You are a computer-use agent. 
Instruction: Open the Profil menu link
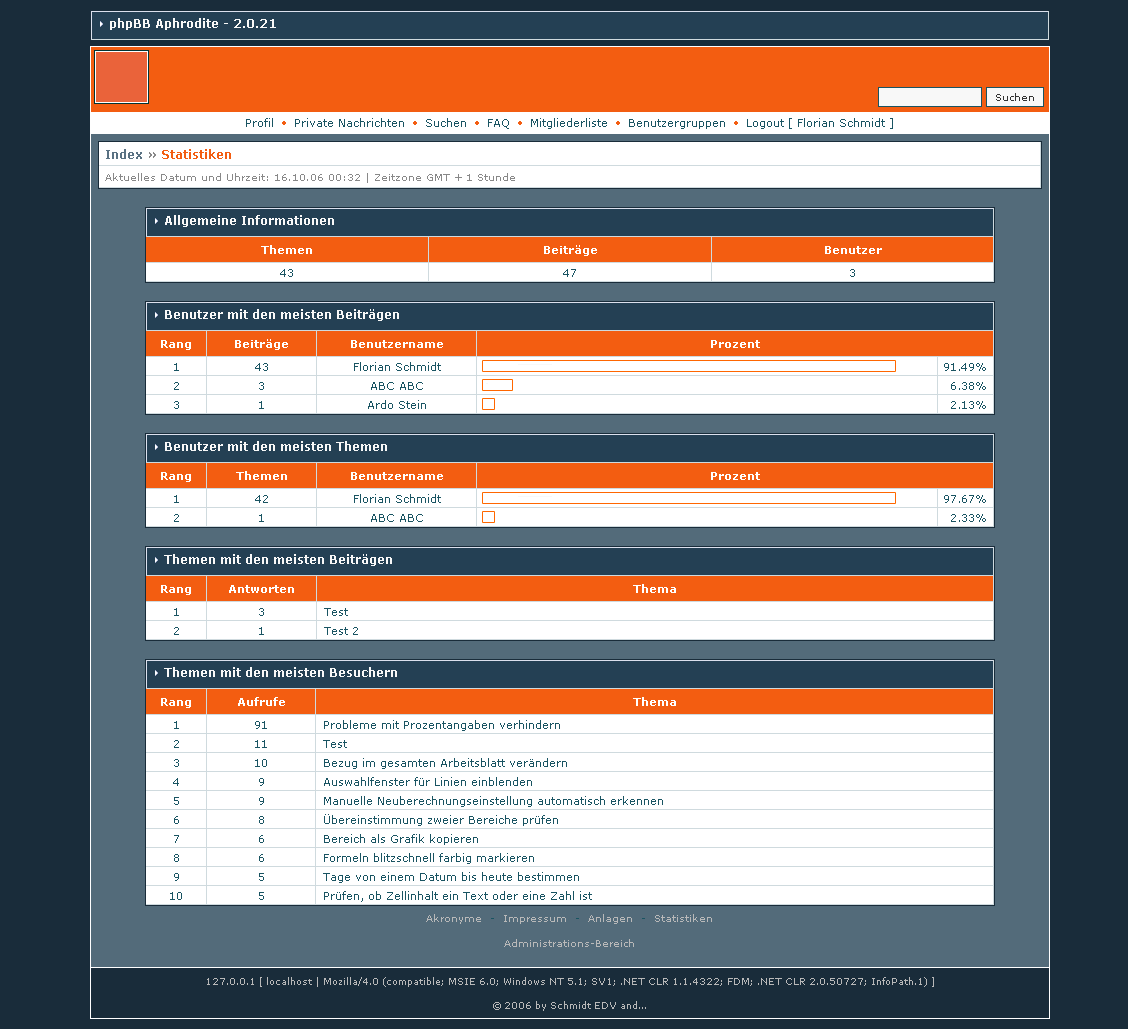click(259, 123)
